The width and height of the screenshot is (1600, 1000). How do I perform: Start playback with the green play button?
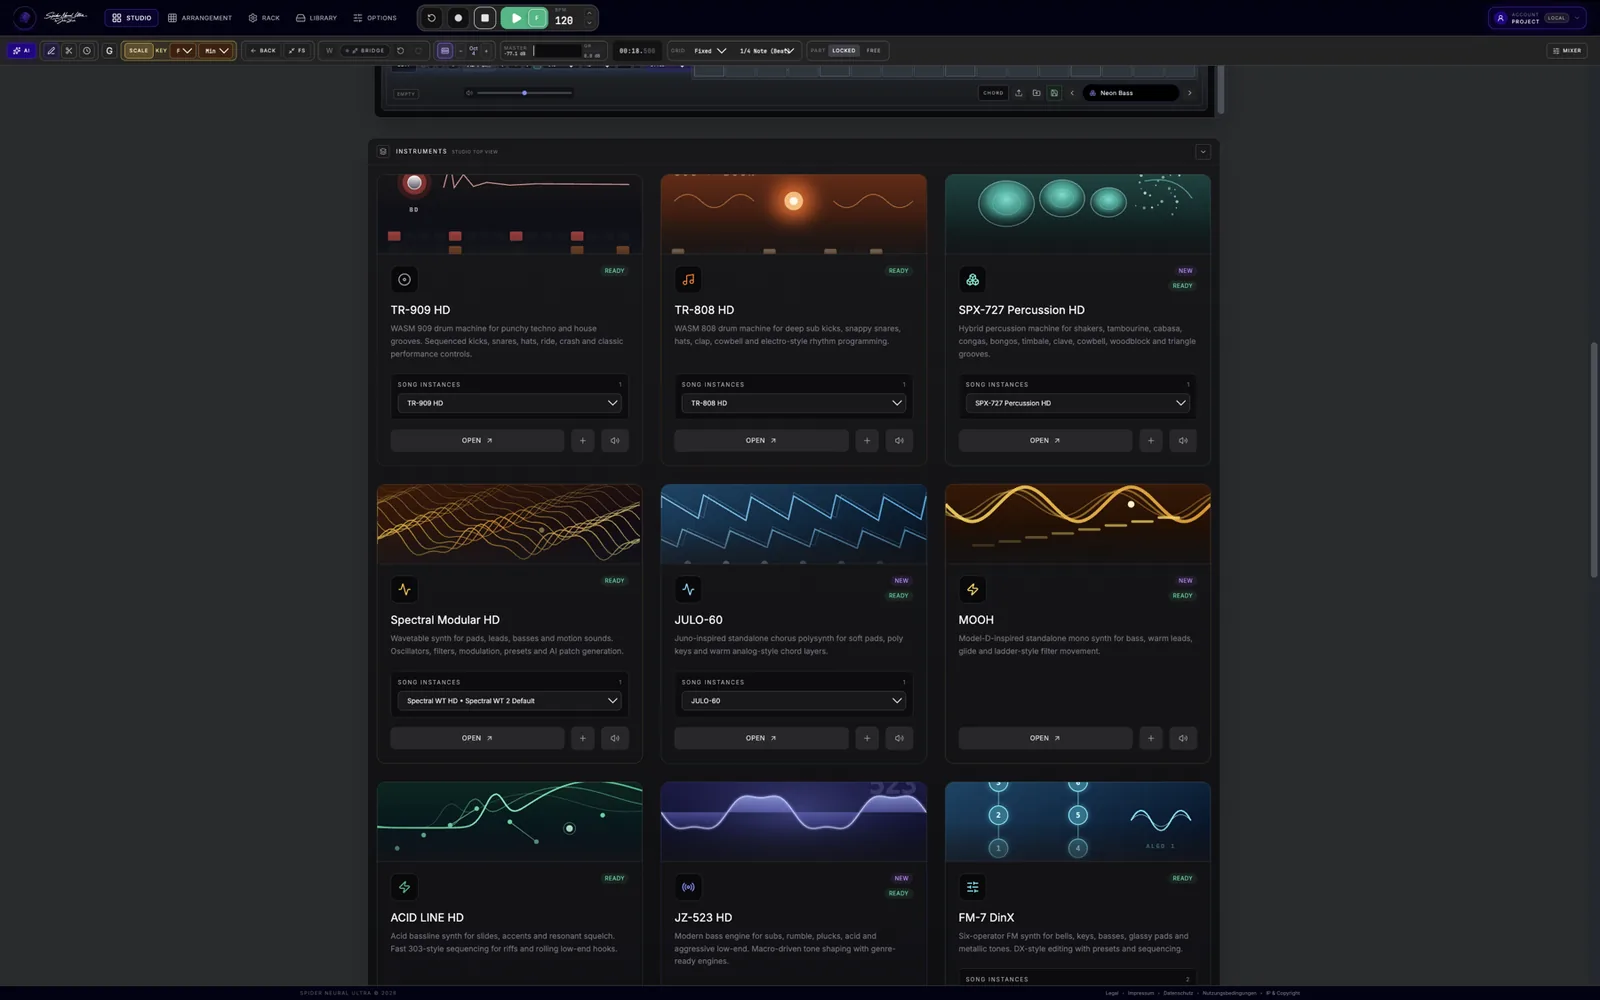click(514, 18)
